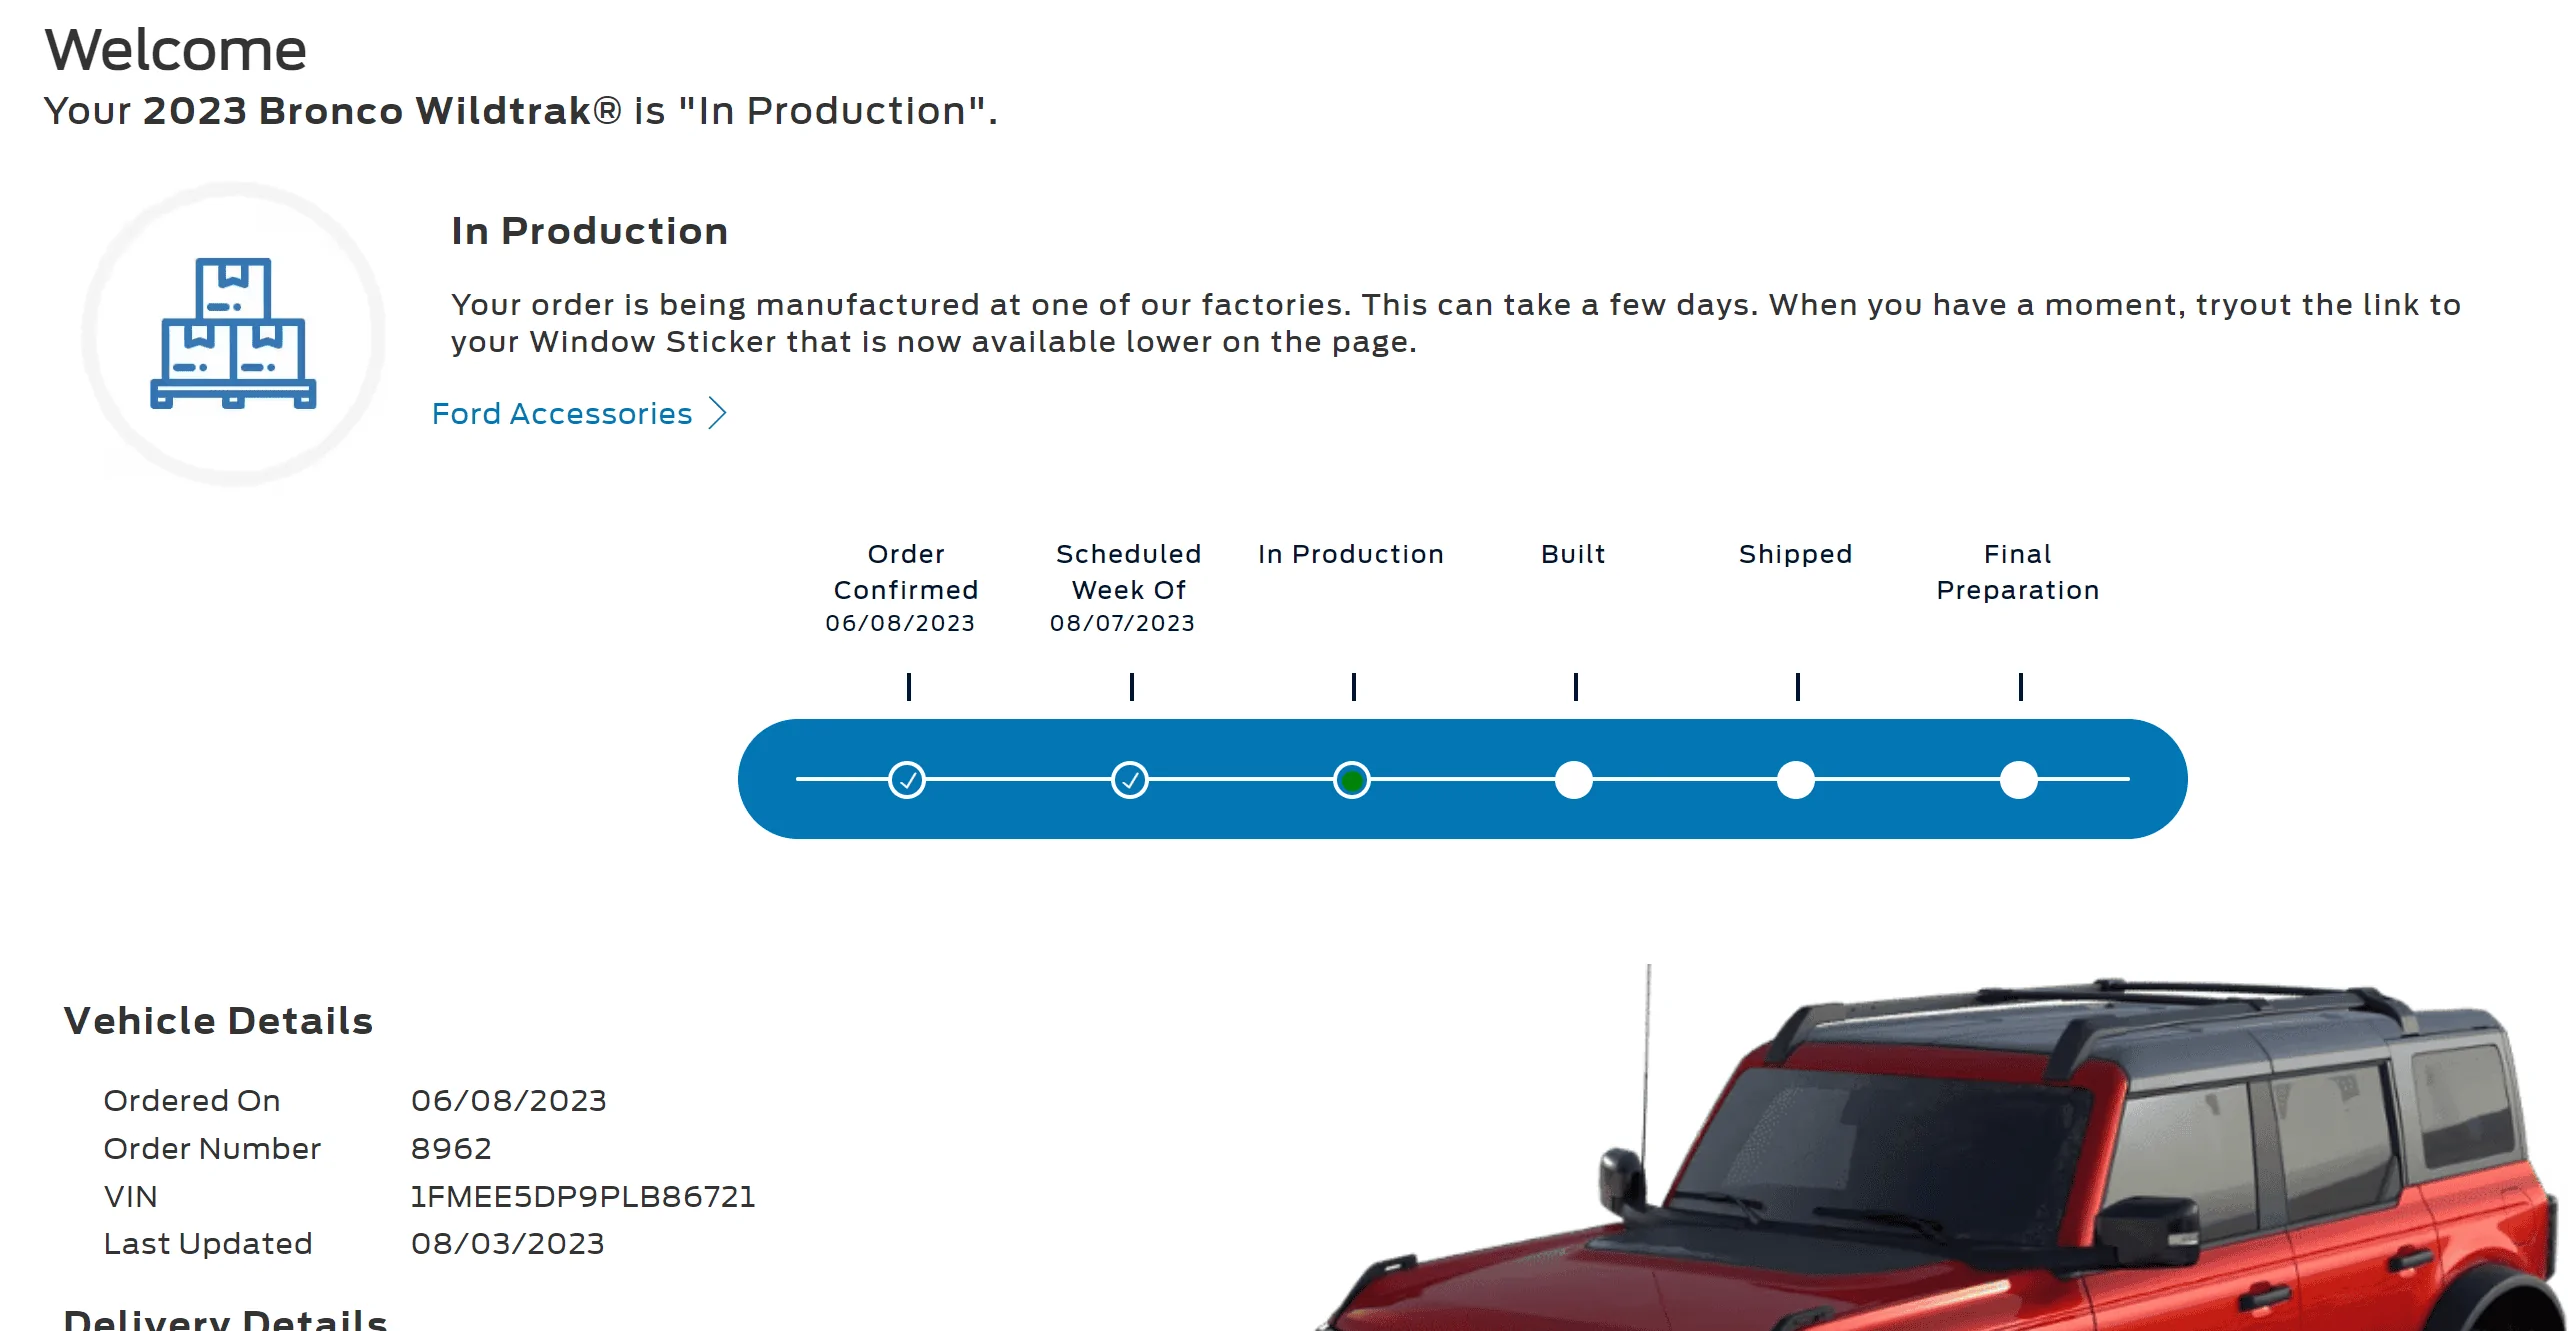Click the In Production tracker label
This screenshot has height=1331, width=2575.
[1351, 554]
